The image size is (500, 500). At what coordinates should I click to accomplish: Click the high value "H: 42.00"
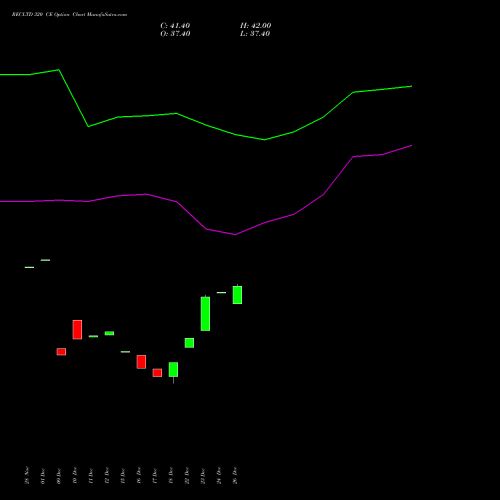click(x=255, y=26)
